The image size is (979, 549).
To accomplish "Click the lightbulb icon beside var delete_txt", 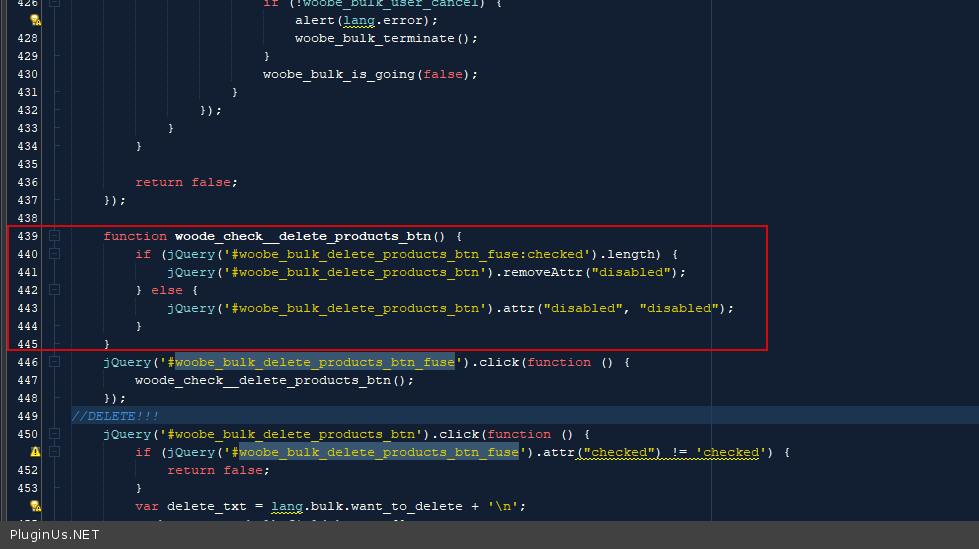I will click(x=34, y=506).
